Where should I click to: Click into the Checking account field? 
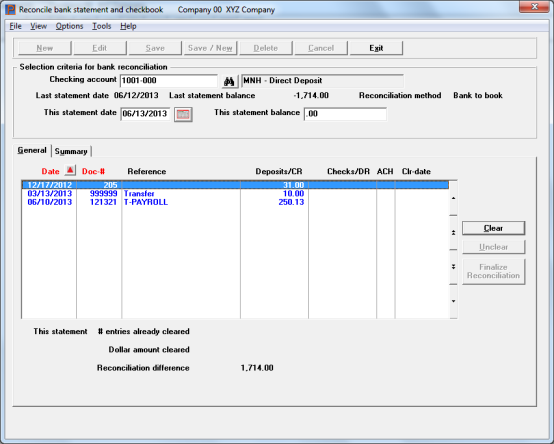tap(169, 81)
